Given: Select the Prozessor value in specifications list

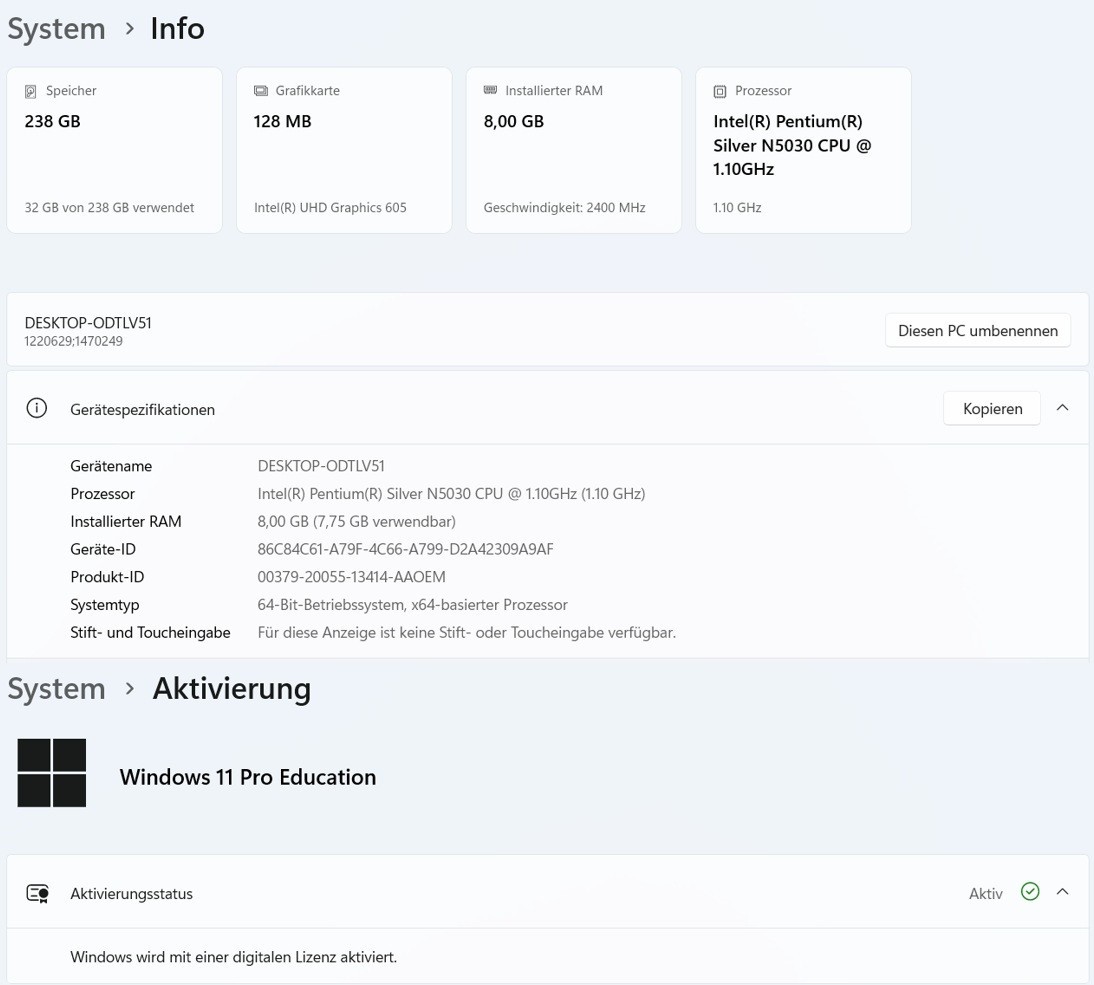Looking at the screenshot, I should tap(451, 494).
